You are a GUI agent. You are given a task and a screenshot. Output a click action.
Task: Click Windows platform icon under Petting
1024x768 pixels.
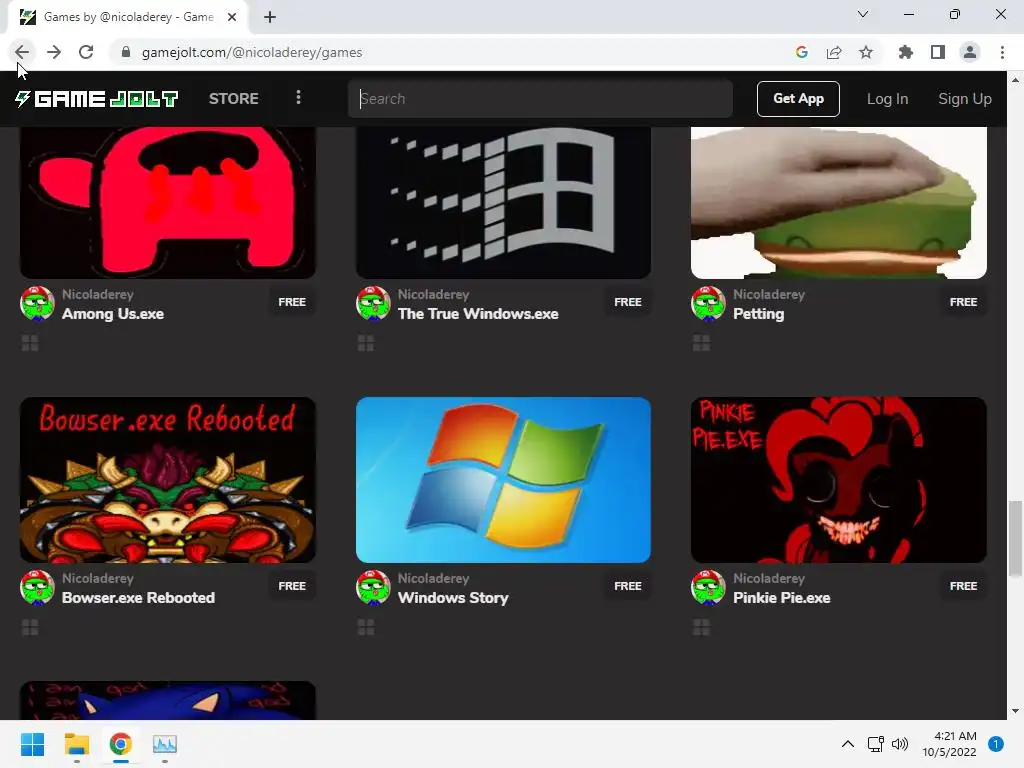click(701, 344)
